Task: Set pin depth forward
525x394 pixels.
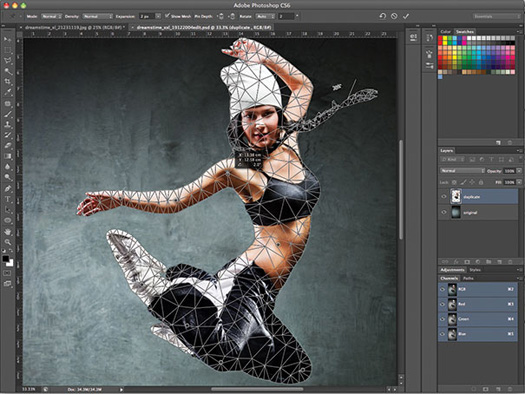Action: [221, 16]
